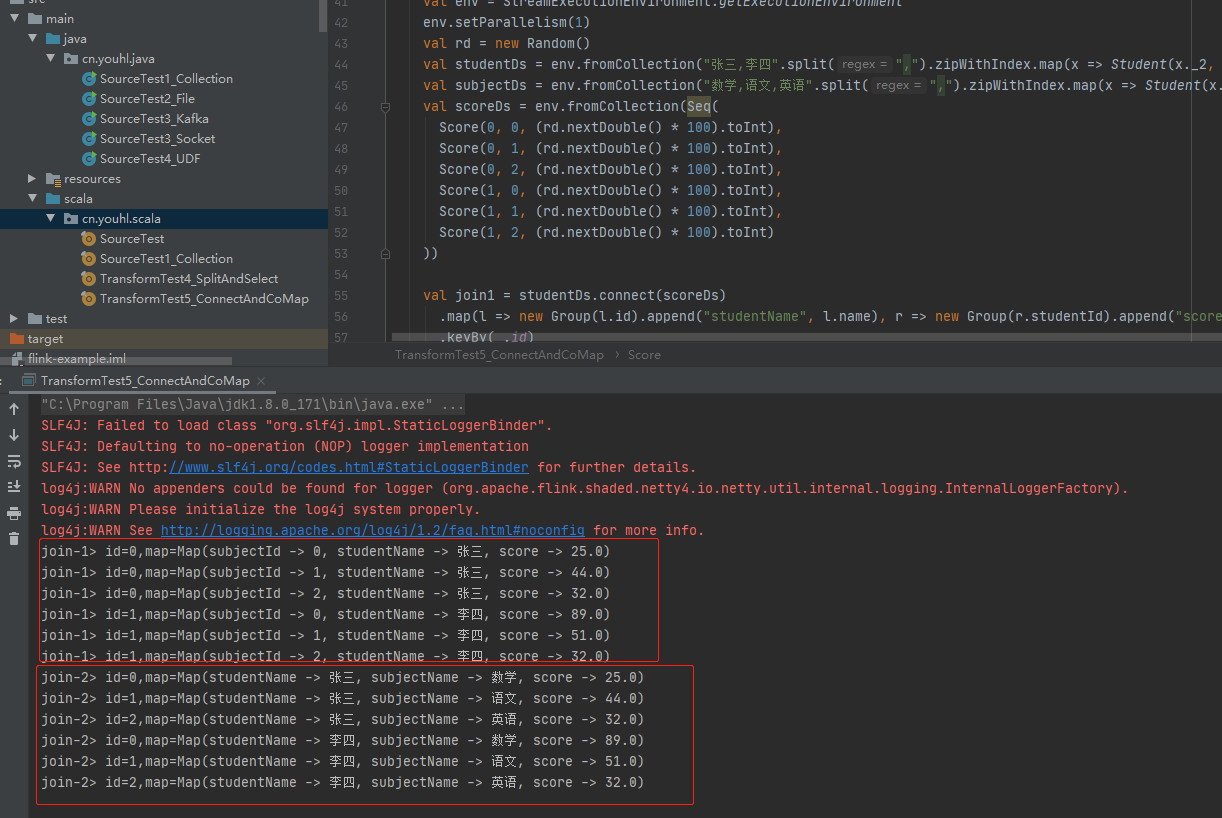Screen dimensions: 1222x818
Task: Click line number 55 in the editor gutter
Action: (x=341, y=295)
